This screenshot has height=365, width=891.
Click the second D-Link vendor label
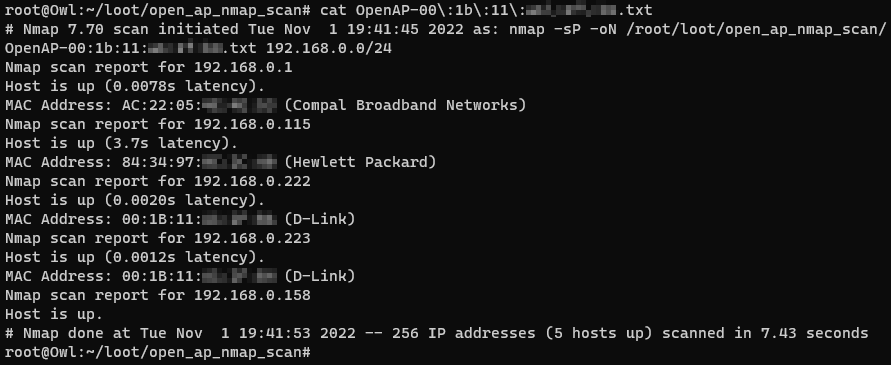point(320,276)
